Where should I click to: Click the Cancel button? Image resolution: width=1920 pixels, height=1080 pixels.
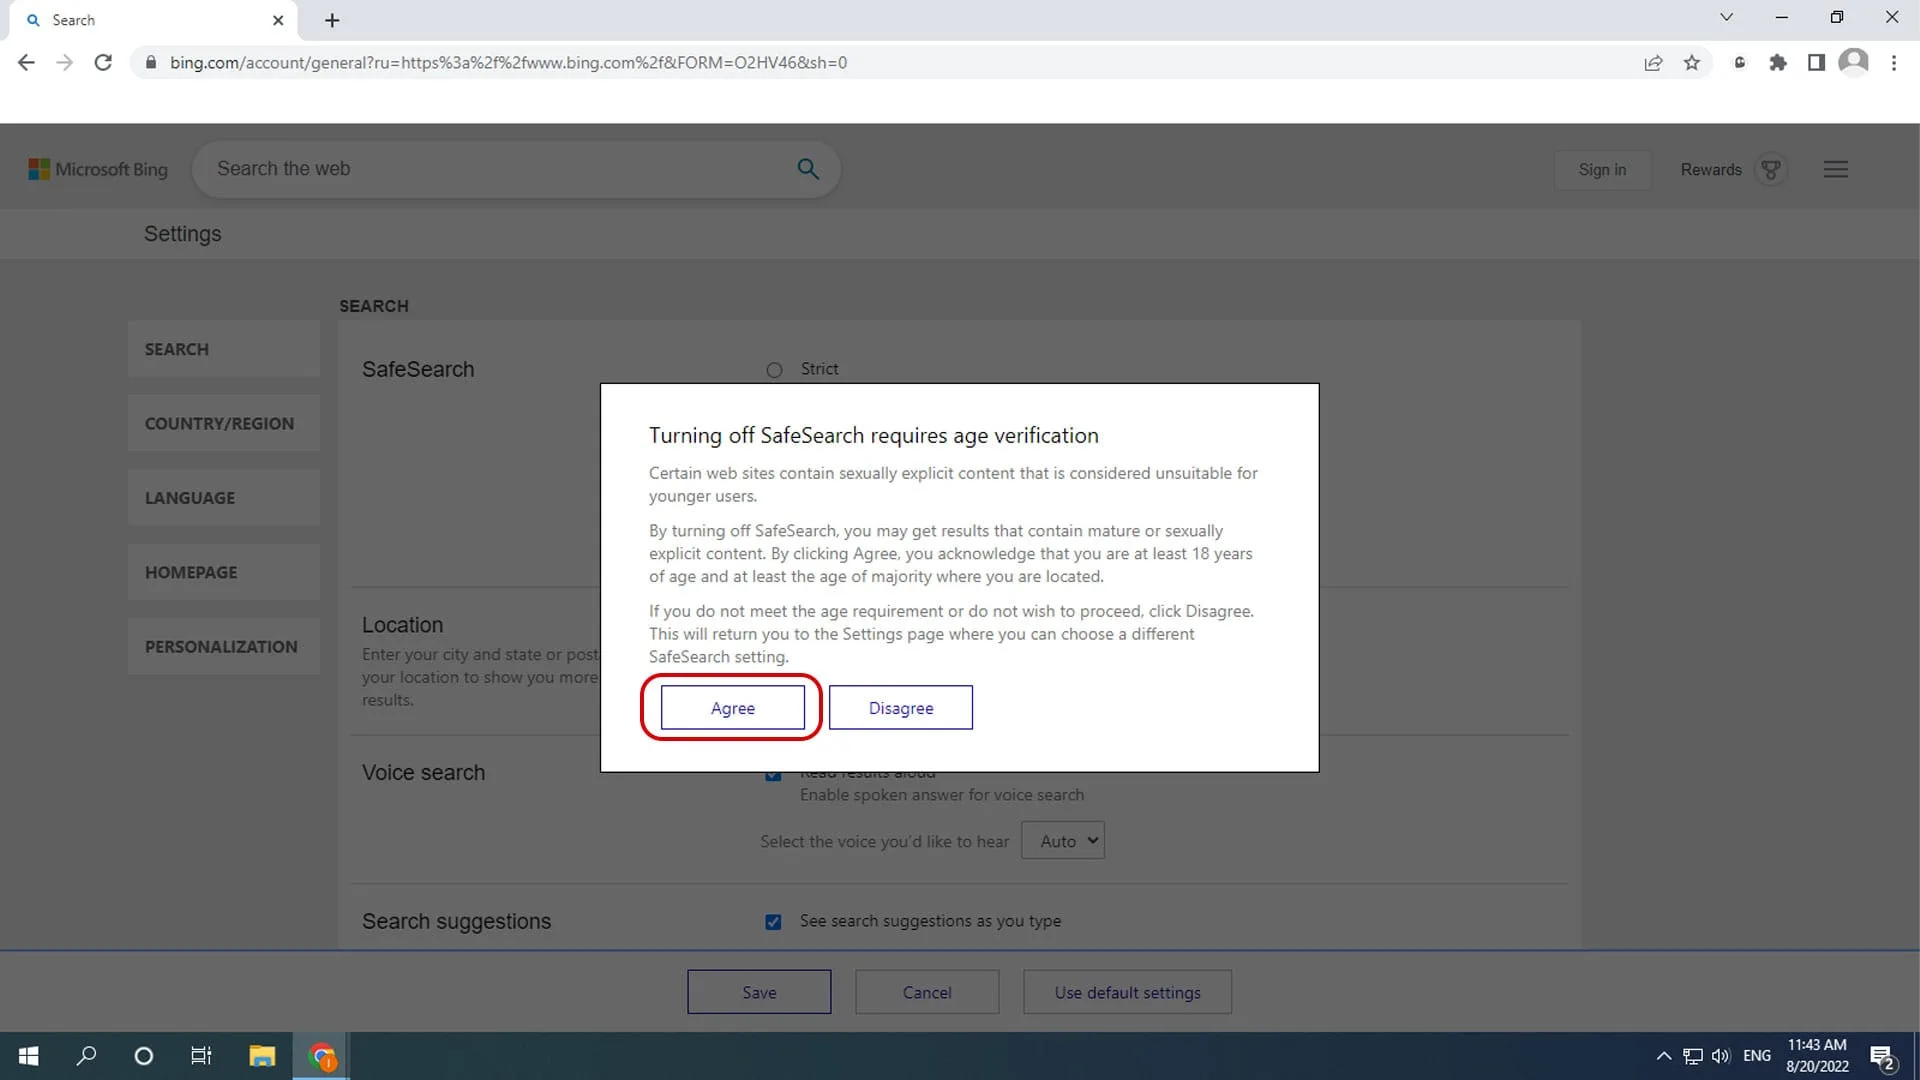click(927, 992)
